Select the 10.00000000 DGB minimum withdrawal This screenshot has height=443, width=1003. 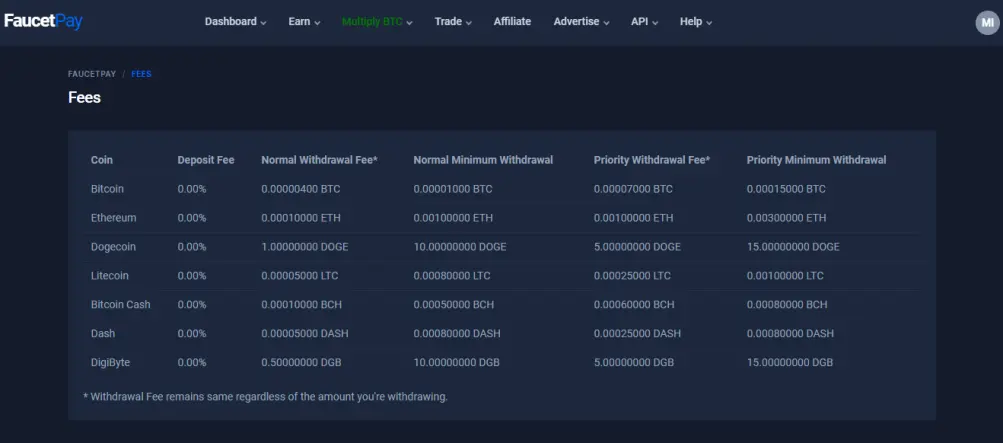(456, 362)
